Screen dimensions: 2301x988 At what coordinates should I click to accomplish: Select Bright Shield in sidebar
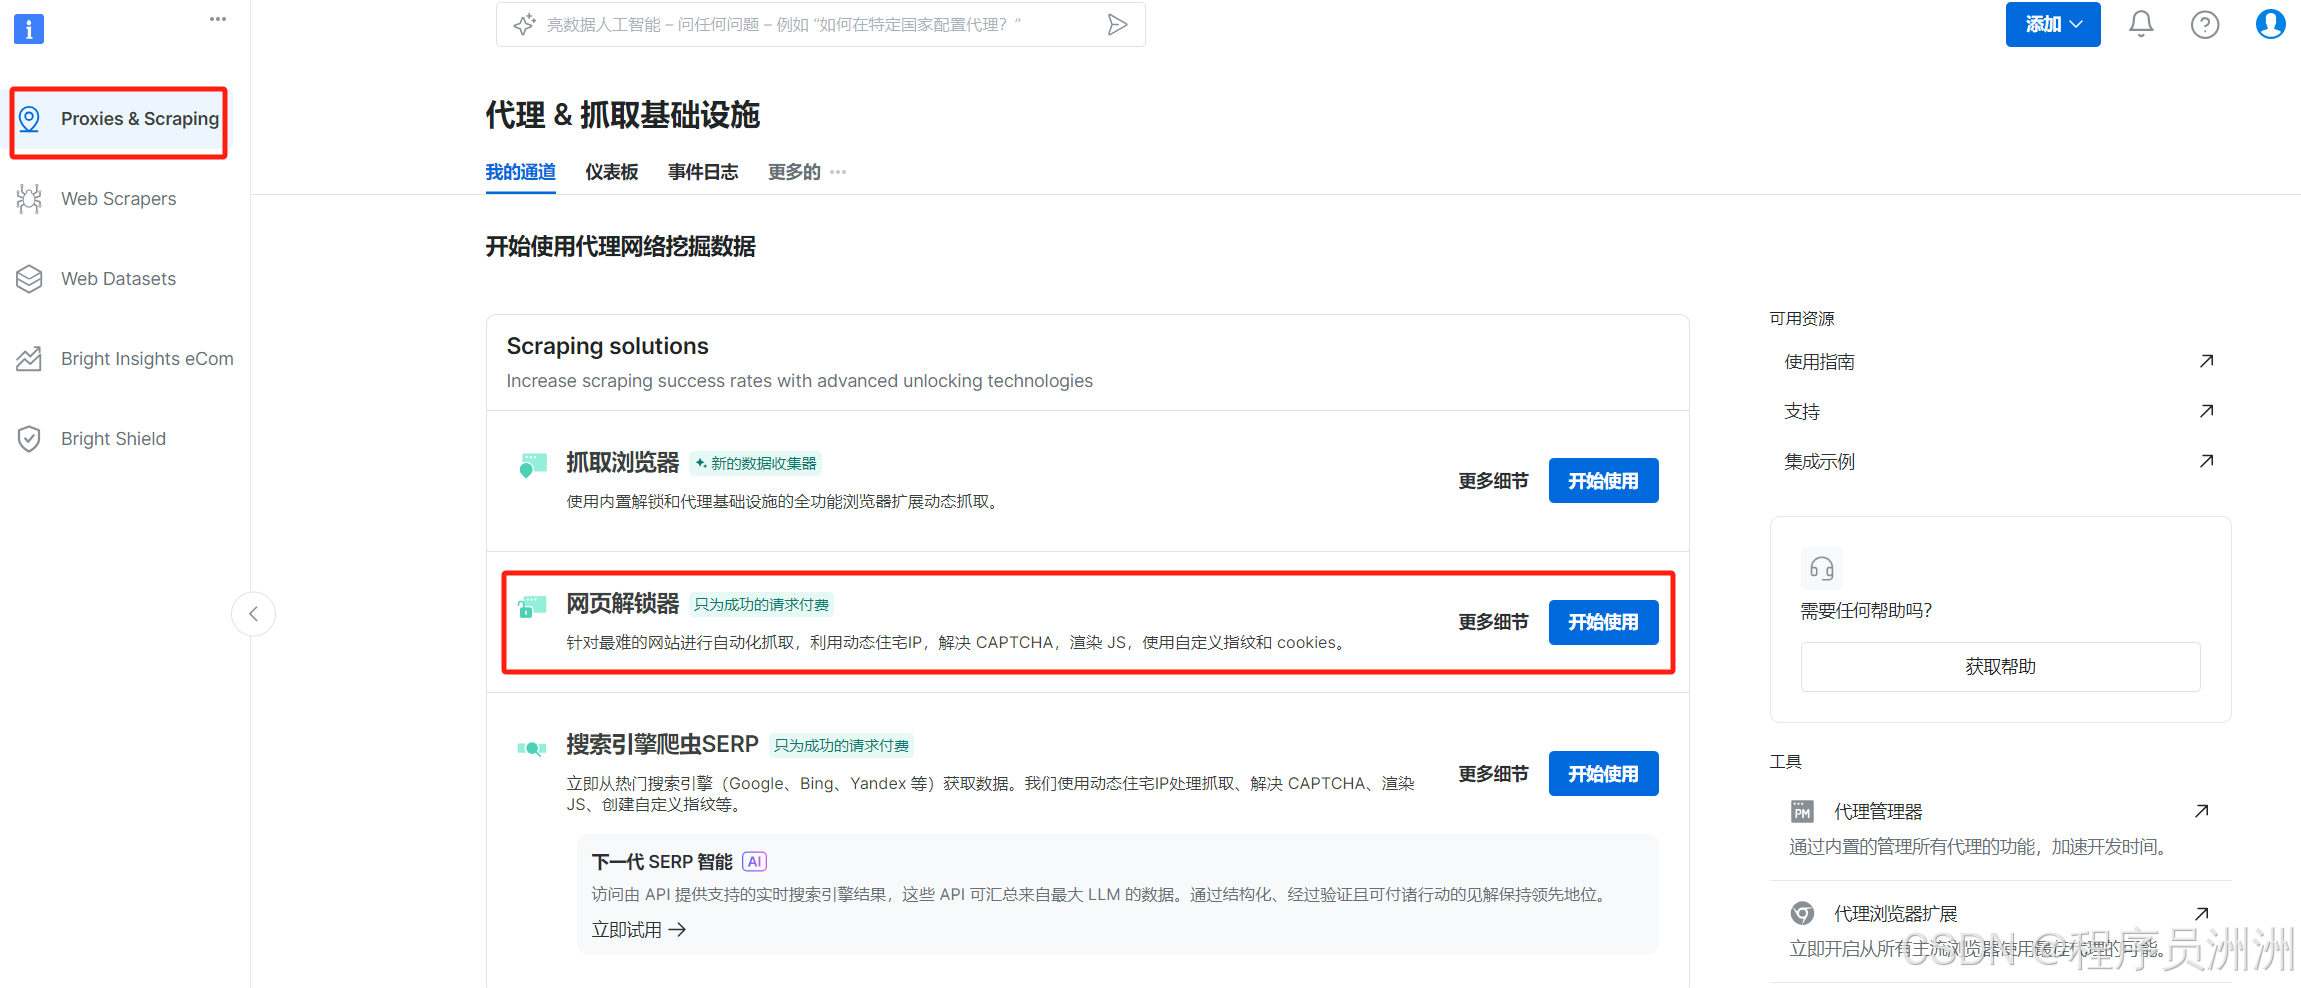pos(114,439)
